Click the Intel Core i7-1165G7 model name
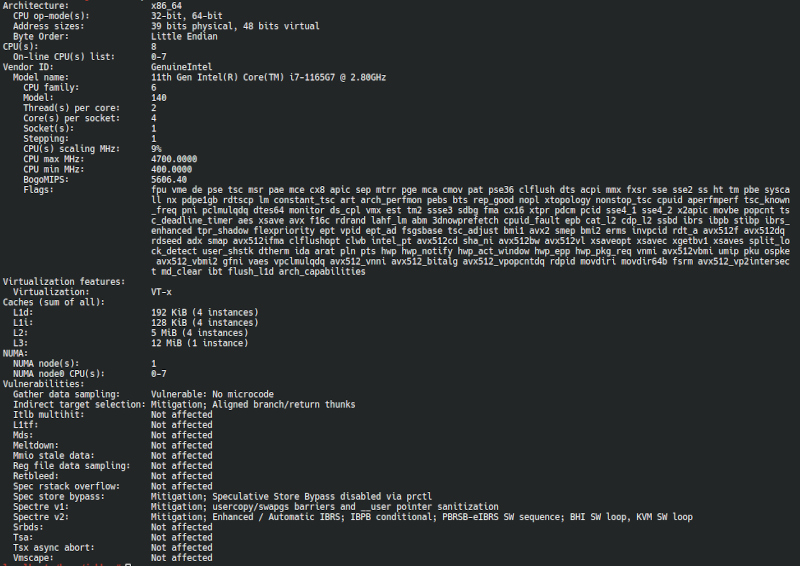Viewport: 800px width, 566px height. click(267, 77)
